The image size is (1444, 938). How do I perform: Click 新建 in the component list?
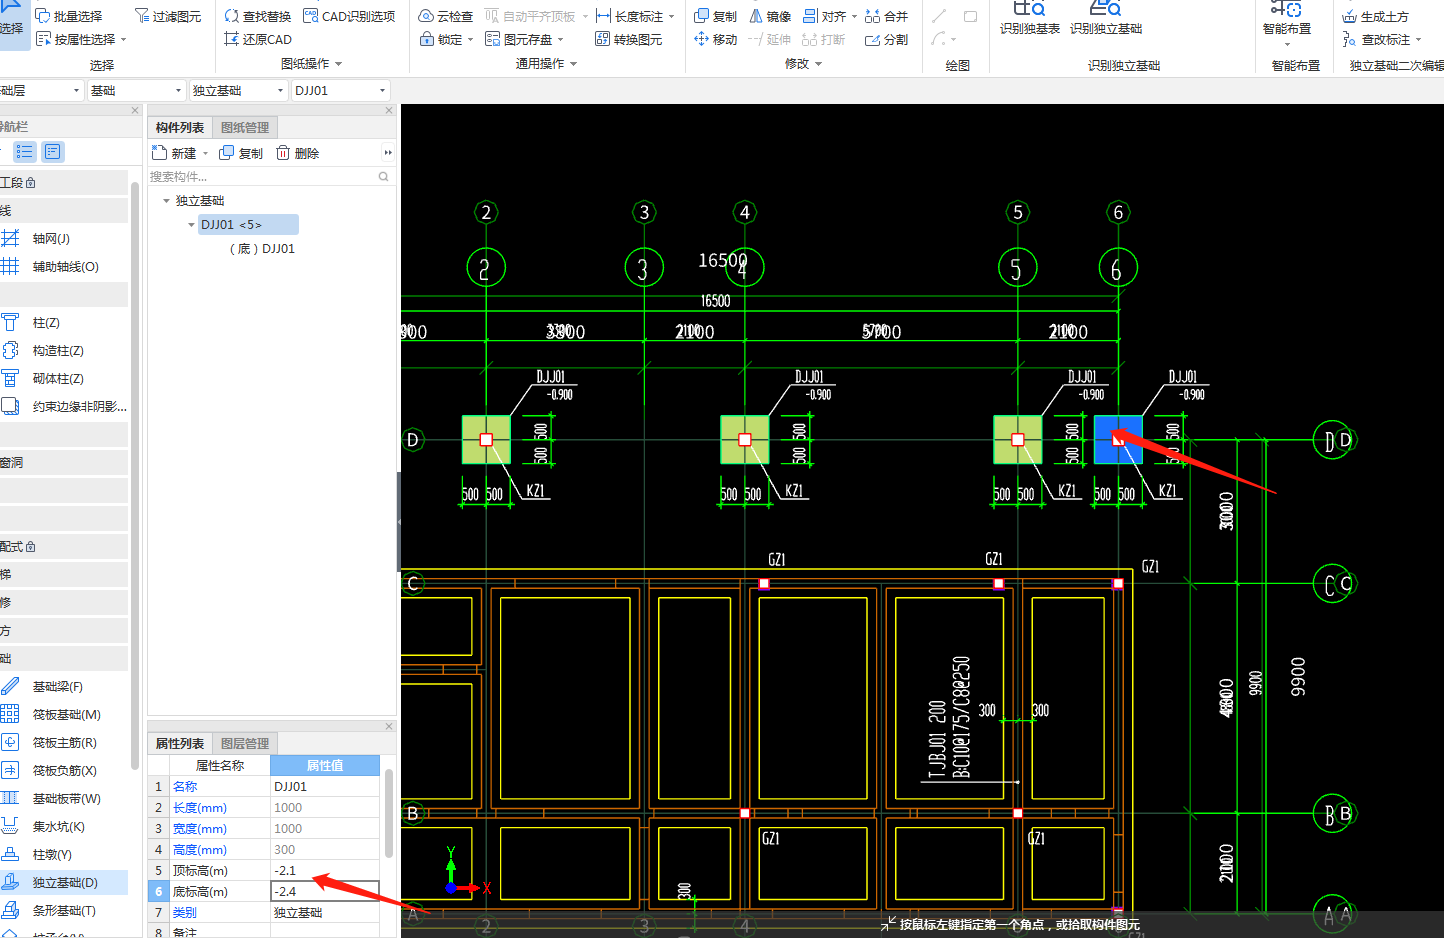pyautogui.click(x=175, y=153)
